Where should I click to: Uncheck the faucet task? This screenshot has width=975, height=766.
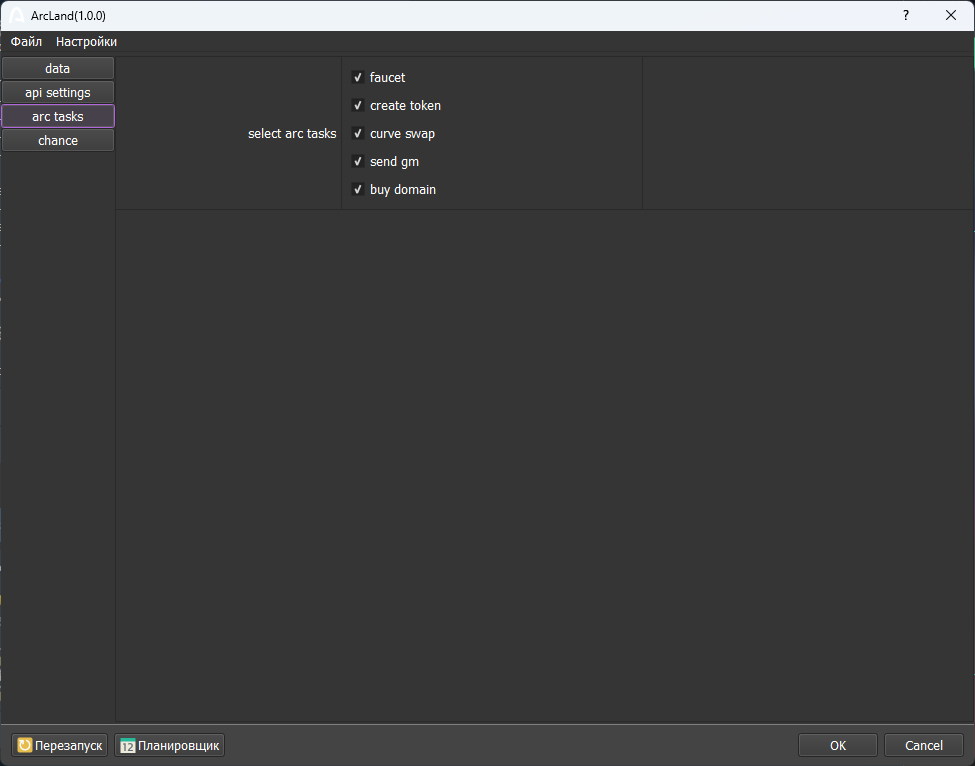click(358, 78)
